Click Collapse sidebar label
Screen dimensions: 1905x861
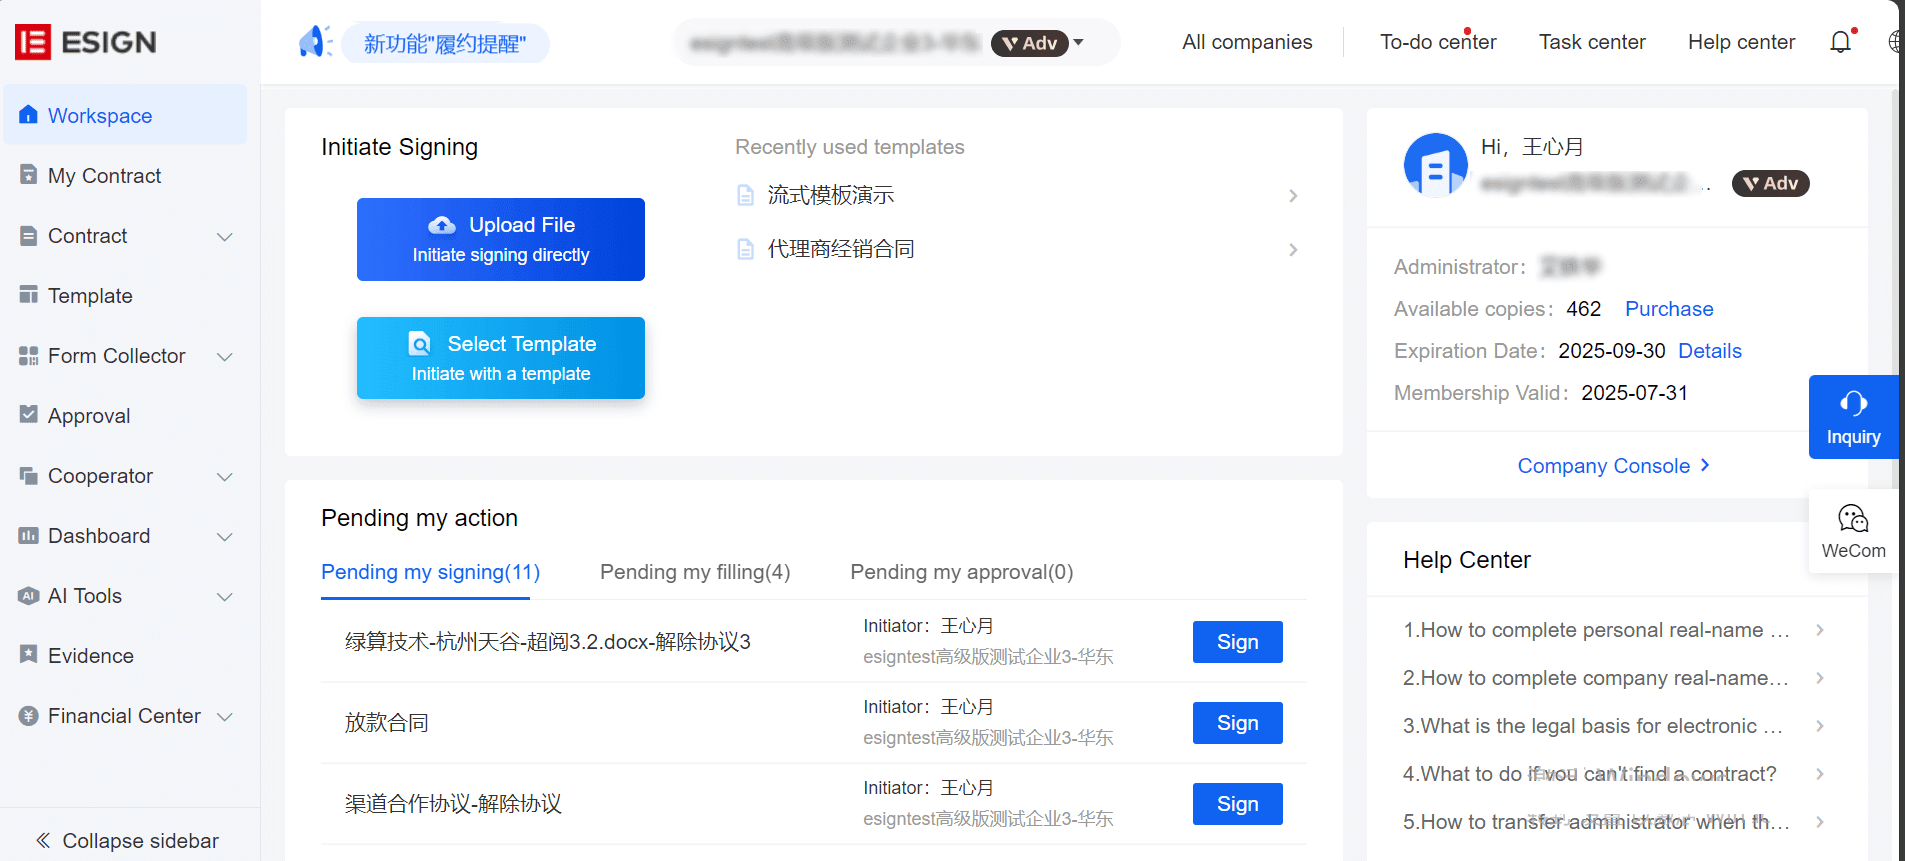click(140, 841)
